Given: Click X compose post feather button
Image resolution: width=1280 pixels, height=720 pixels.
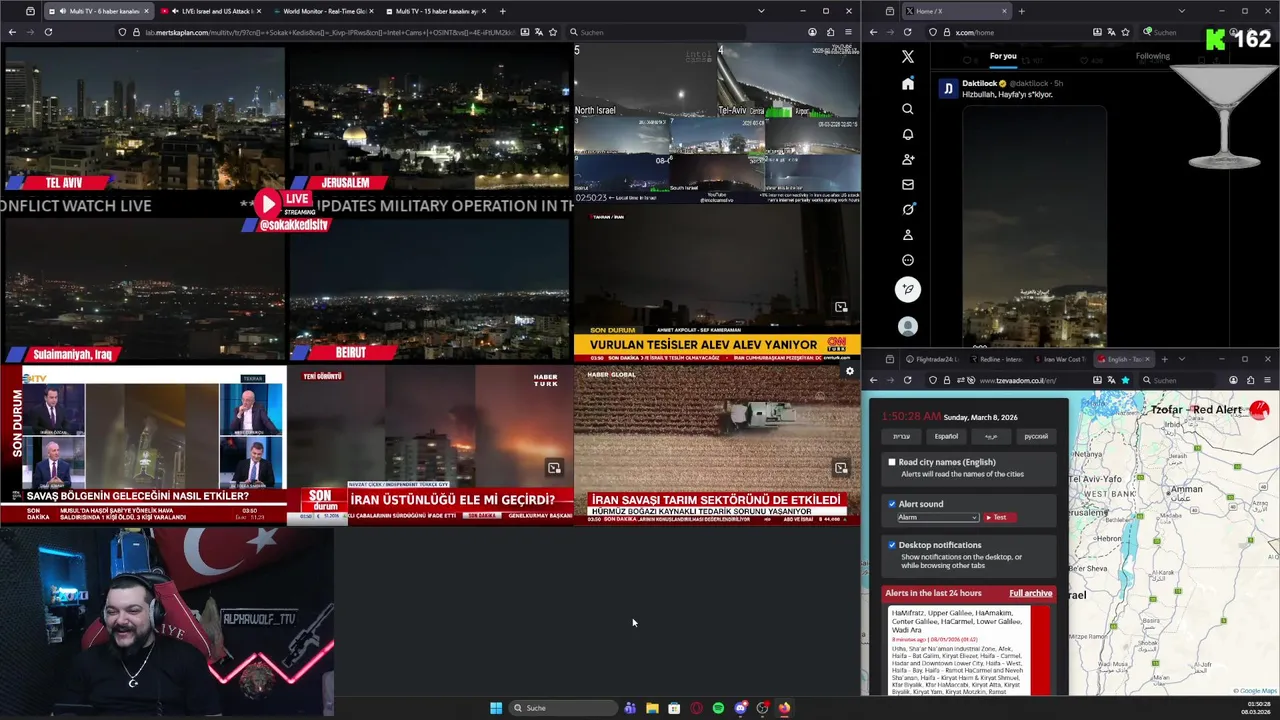Looking at the screenshot, I should point(908,290).
